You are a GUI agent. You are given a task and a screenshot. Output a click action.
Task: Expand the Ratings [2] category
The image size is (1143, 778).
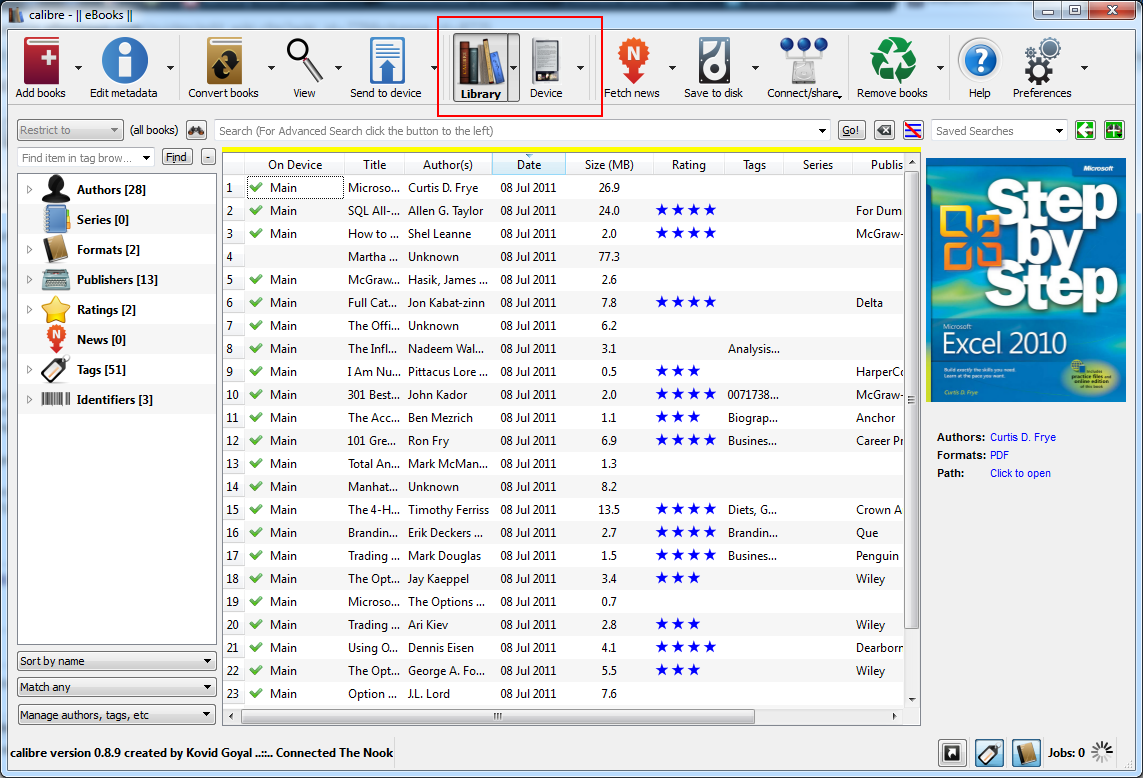point(29,309)
